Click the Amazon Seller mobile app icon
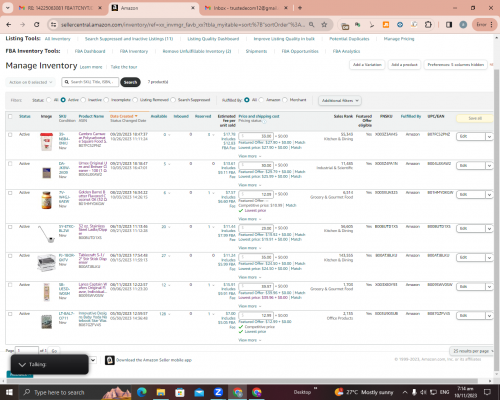 tap(110, 360)
